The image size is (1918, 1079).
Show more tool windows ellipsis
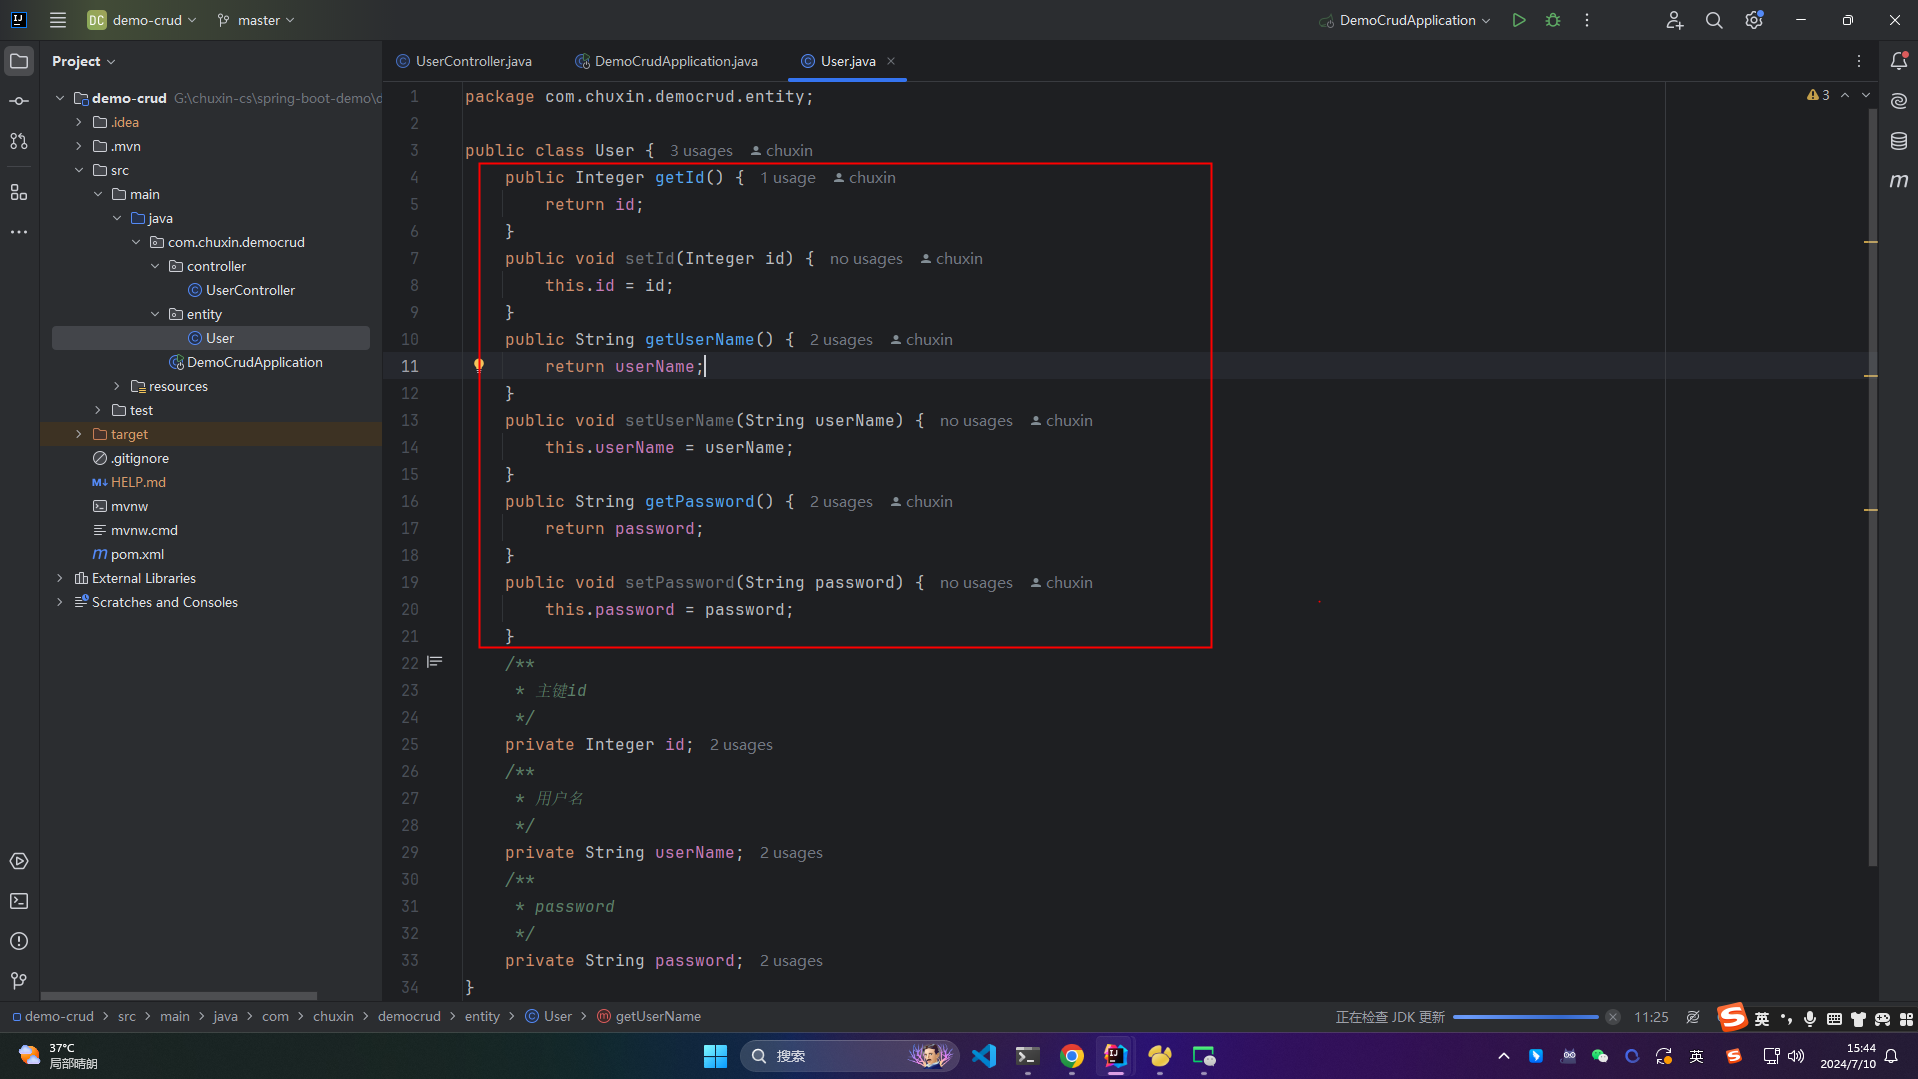[19, 232]
